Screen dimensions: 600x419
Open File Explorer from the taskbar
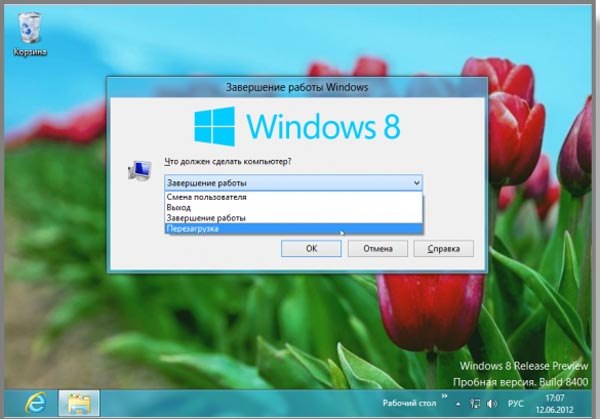(79, 403)
